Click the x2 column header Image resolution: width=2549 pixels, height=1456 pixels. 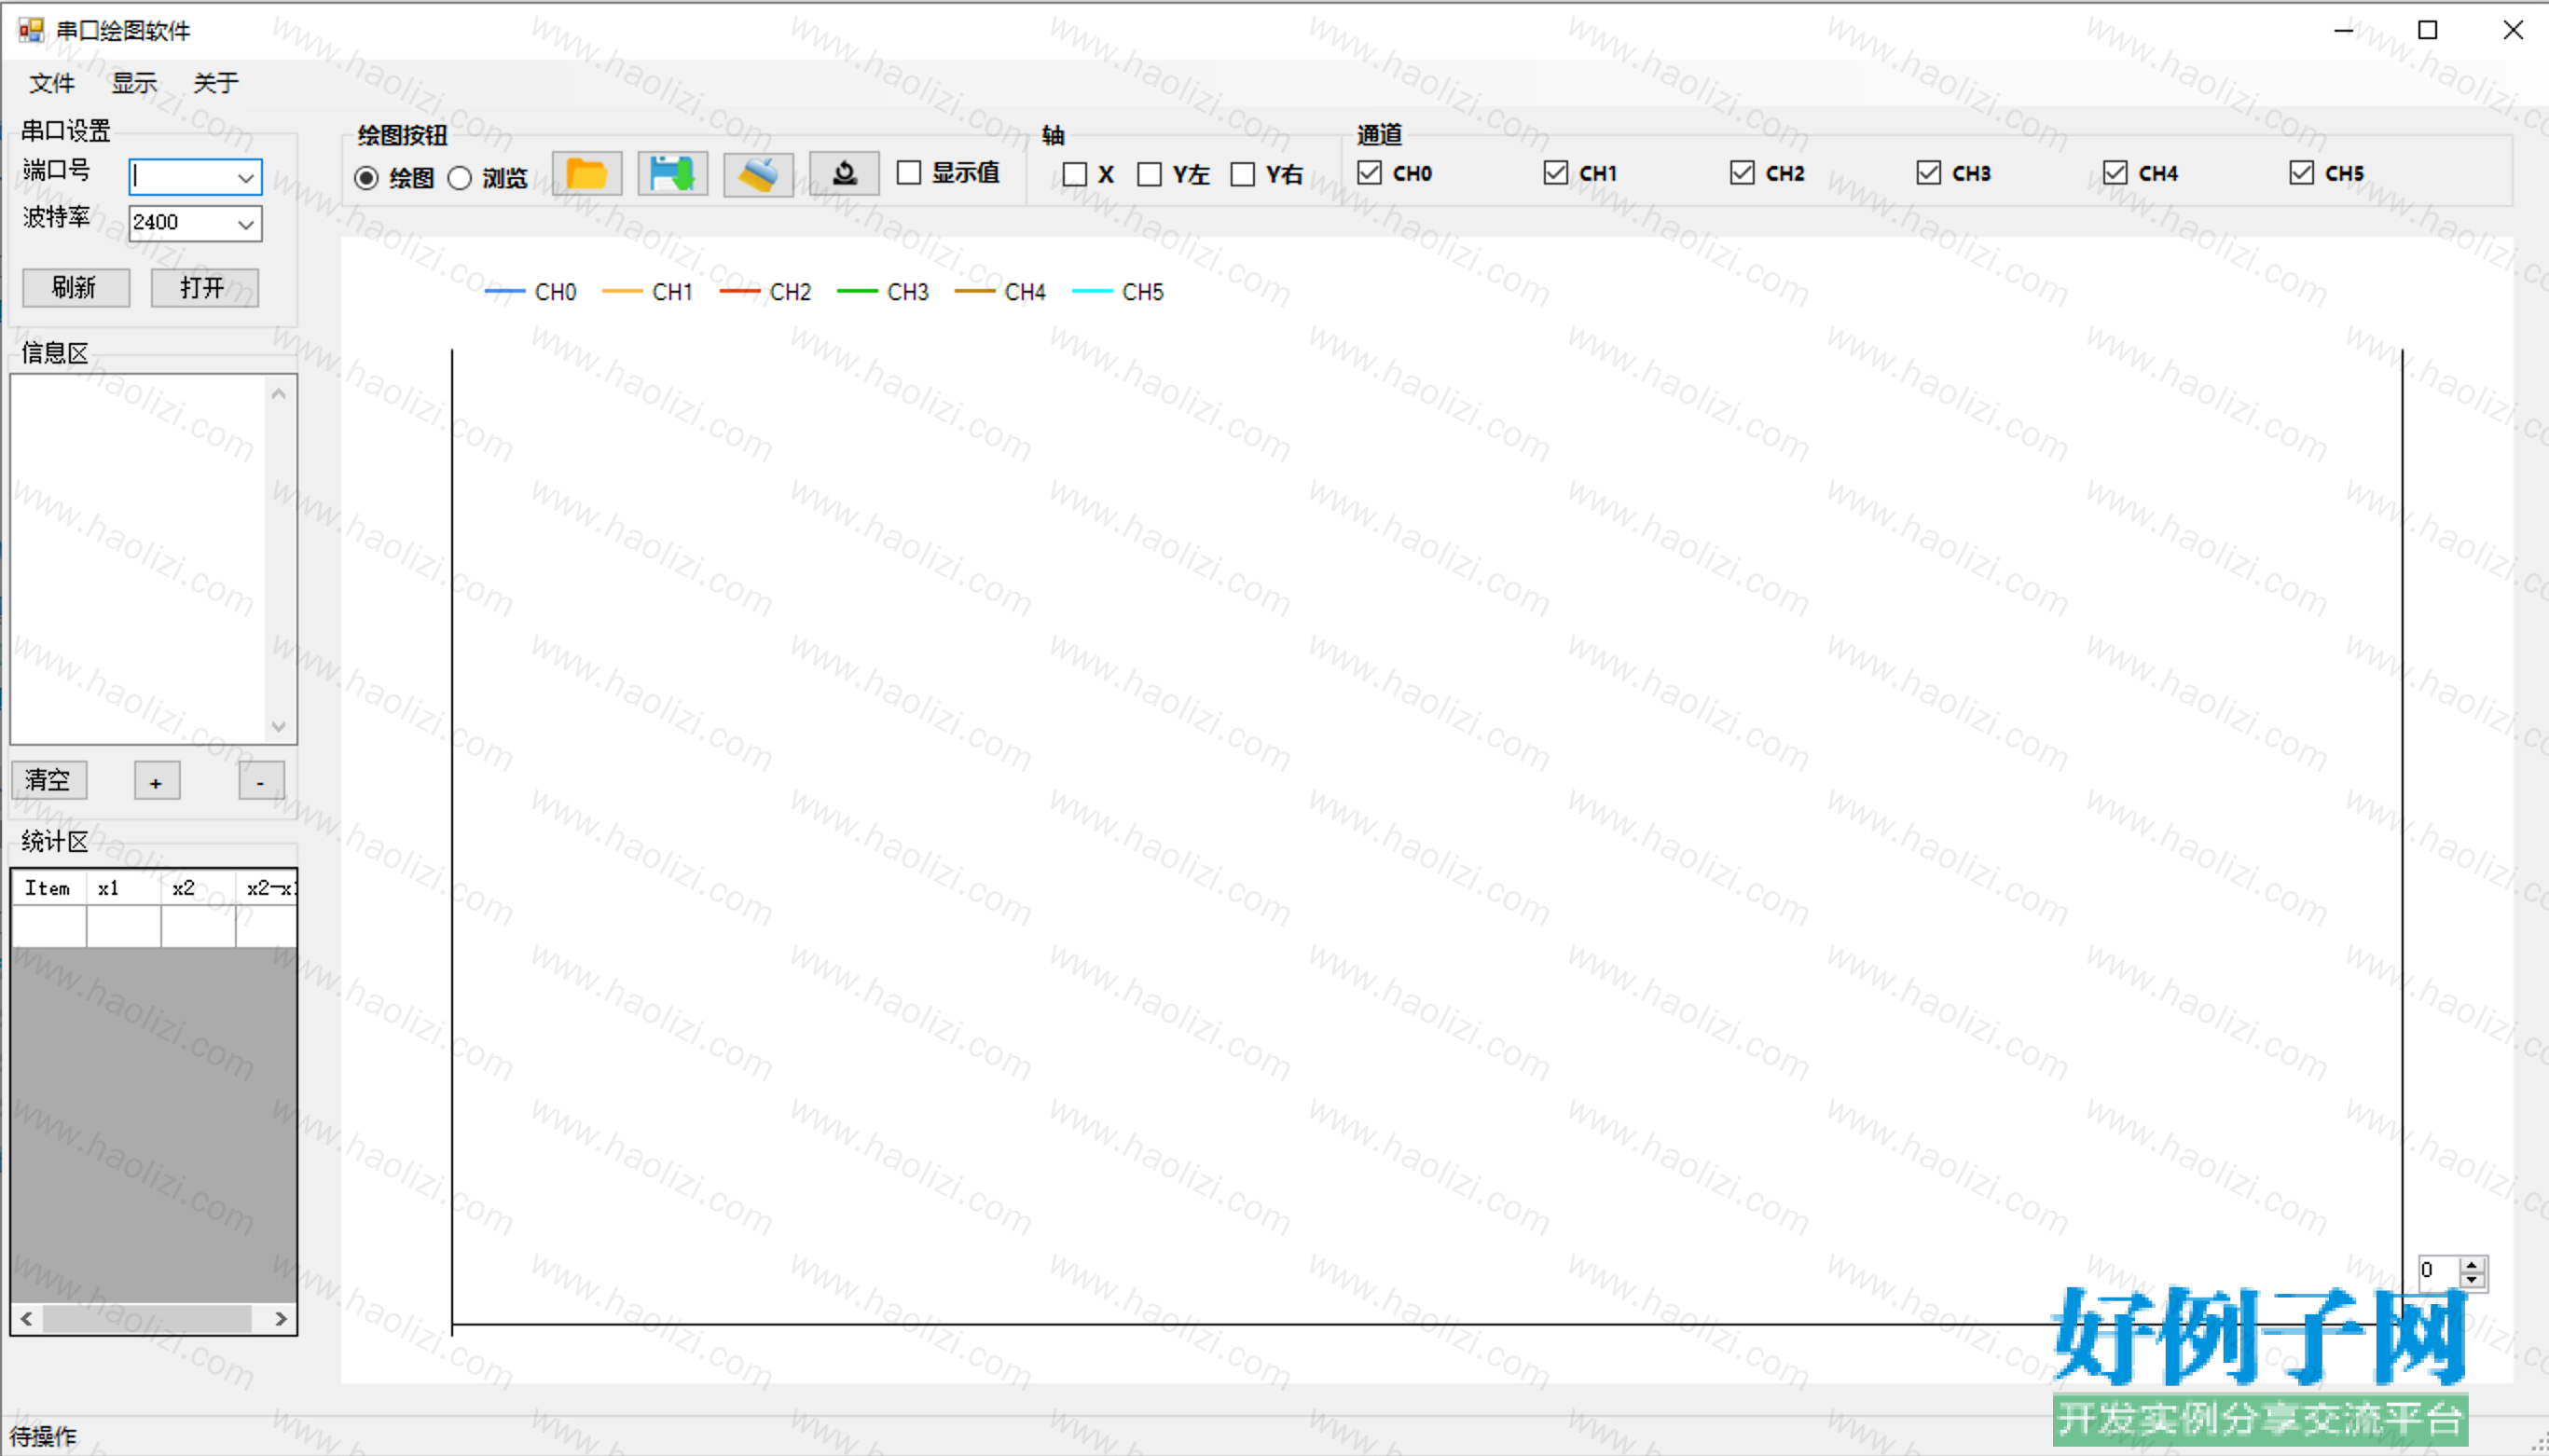coord(198,888)
